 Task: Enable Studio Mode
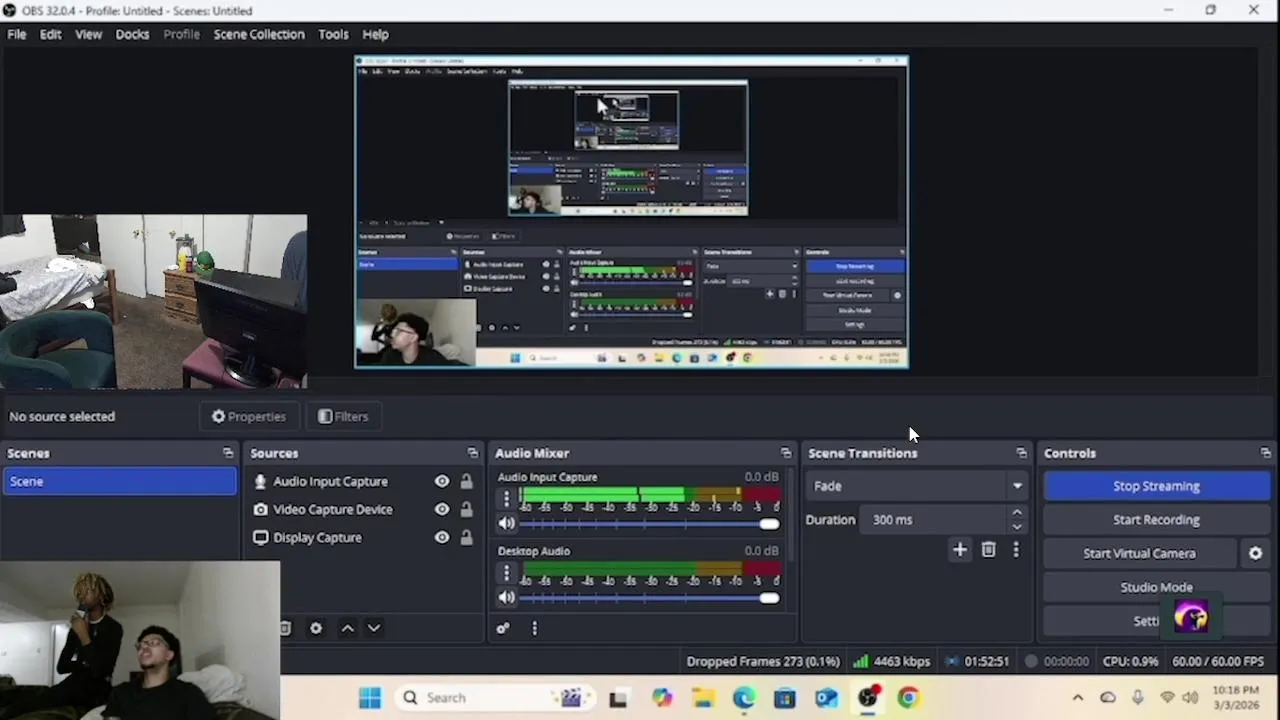pyautogui.click(x=1156, y=587)
